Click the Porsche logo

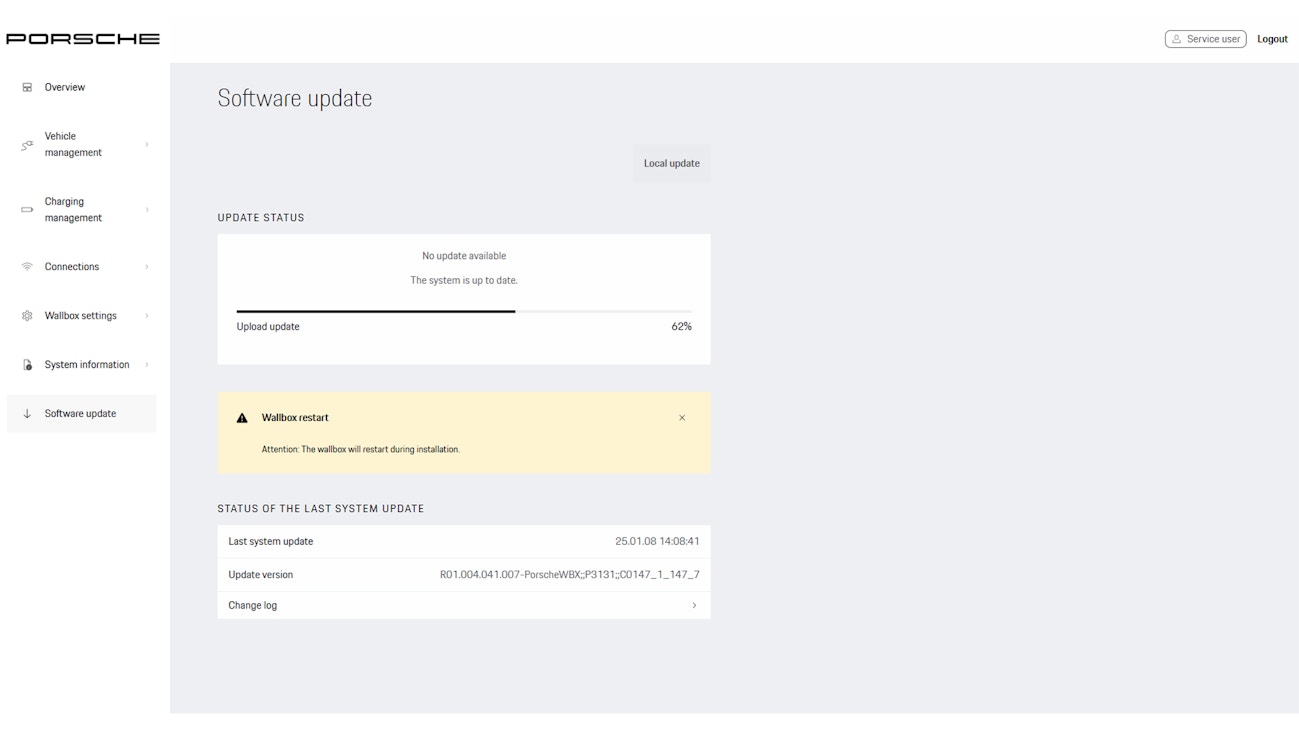[82, 37]
